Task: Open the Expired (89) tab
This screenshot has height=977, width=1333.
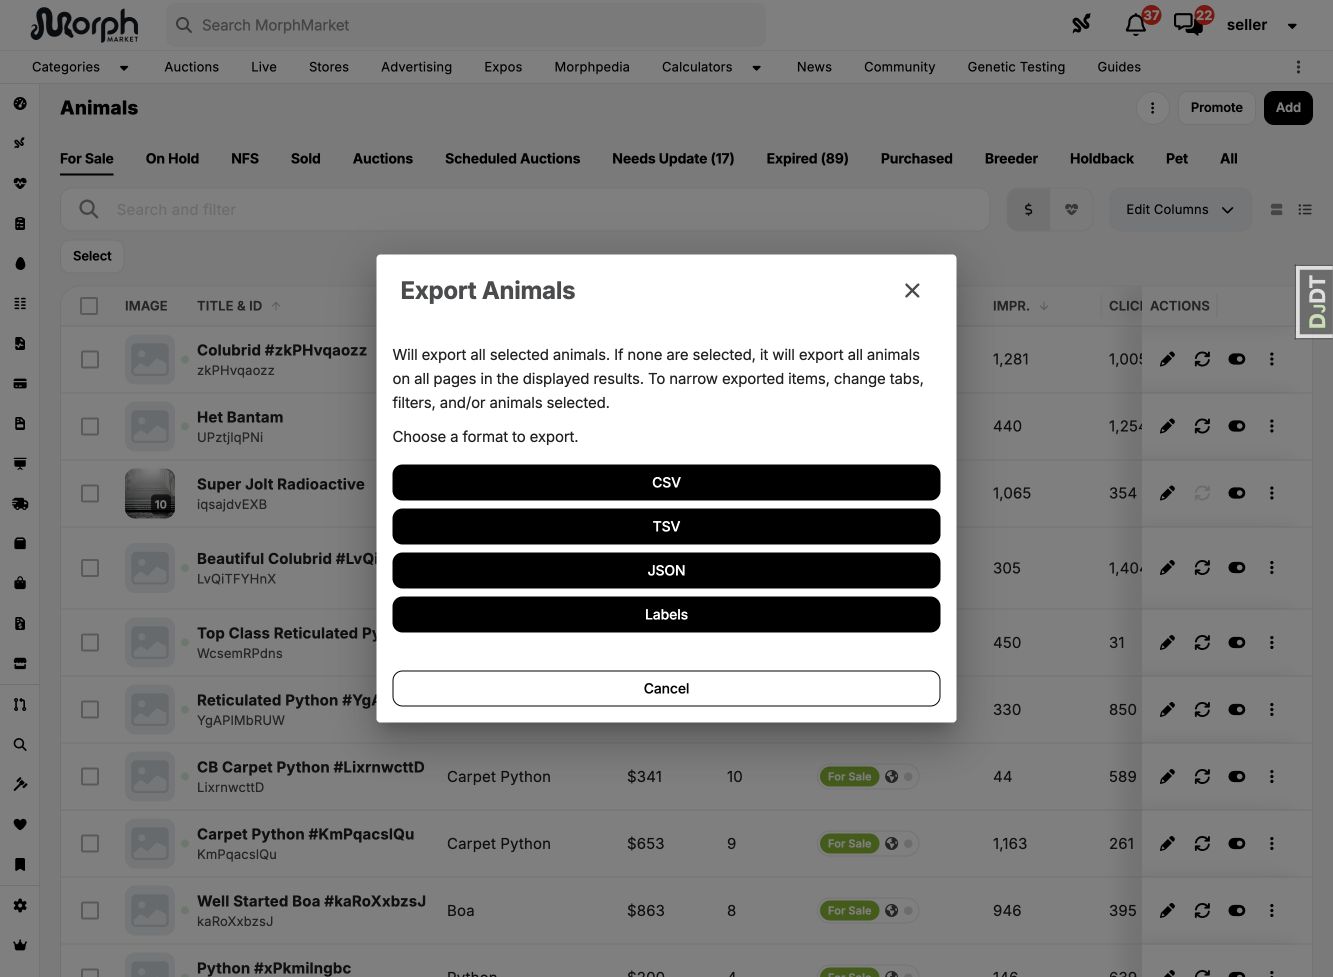Action: 807,159
